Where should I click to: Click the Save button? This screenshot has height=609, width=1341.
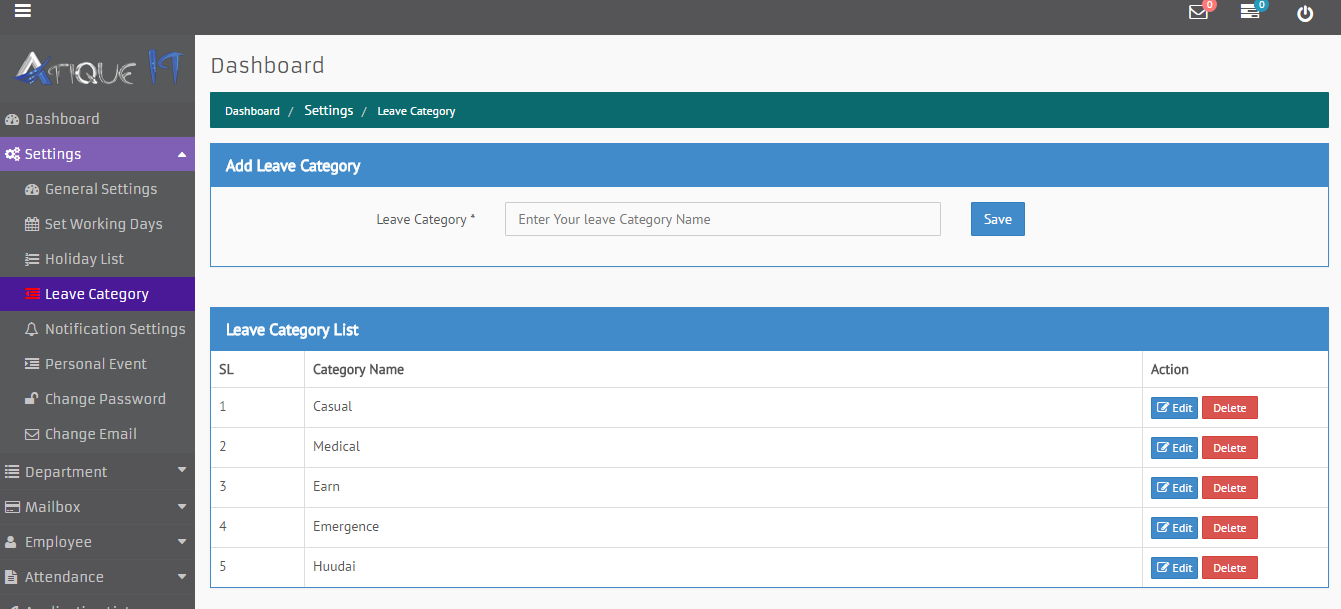[997, 218]
